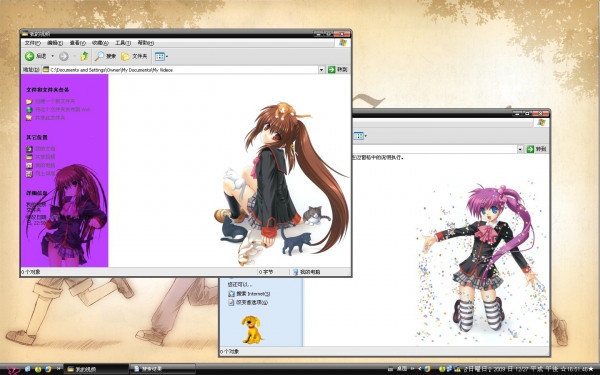Open My Computer link under Other Places
The image size is (600, 375).
[x=45, y=165]
